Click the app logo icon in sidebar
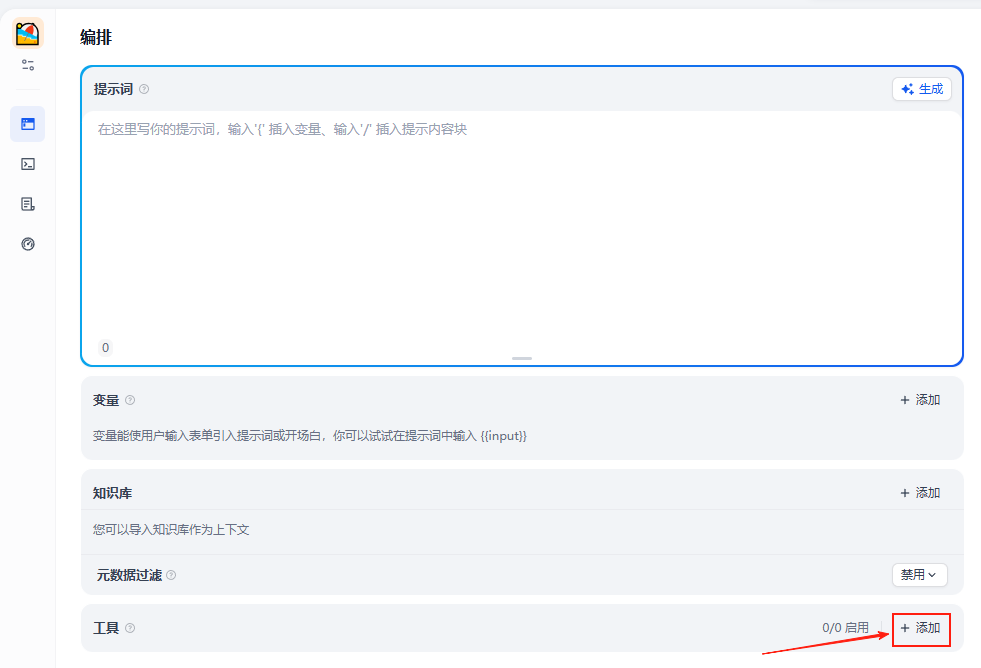The height and width of the screenshot is (668, 981). click(x=28, y=34)
